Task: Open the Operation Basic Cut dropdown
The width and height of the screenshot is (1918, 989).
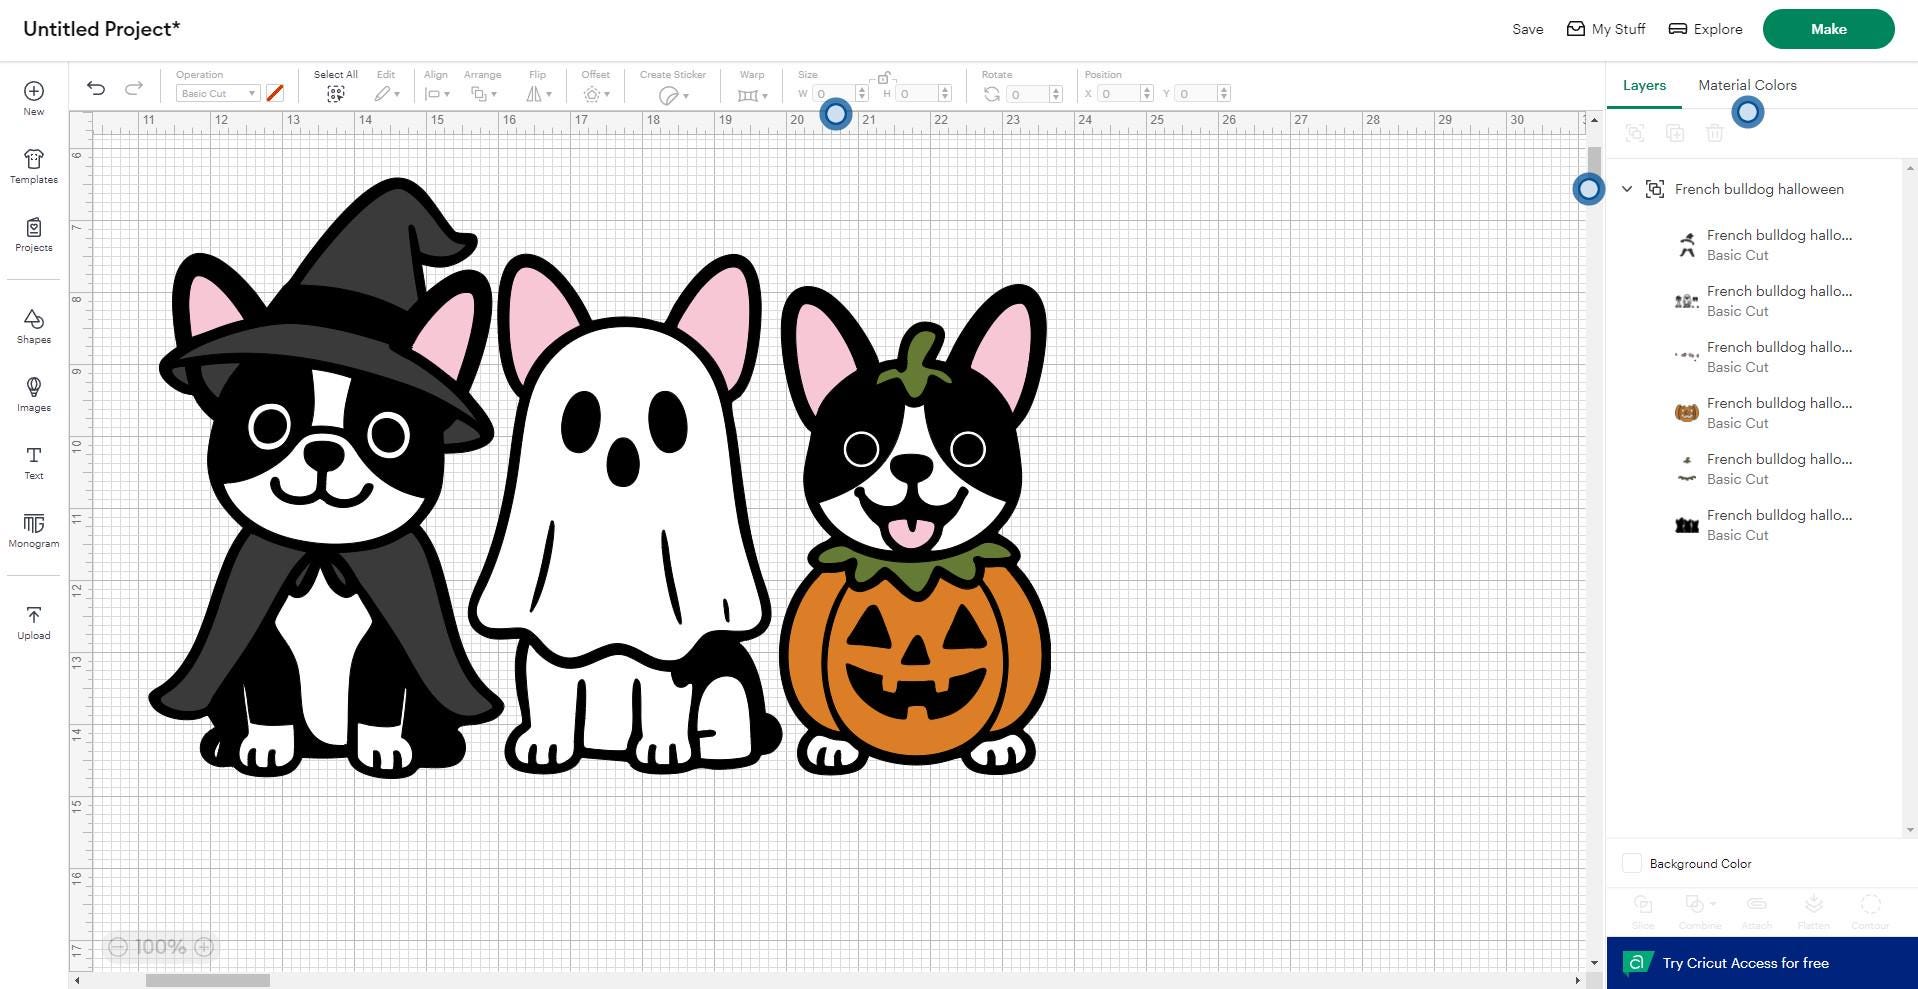Action: (218, 93)
